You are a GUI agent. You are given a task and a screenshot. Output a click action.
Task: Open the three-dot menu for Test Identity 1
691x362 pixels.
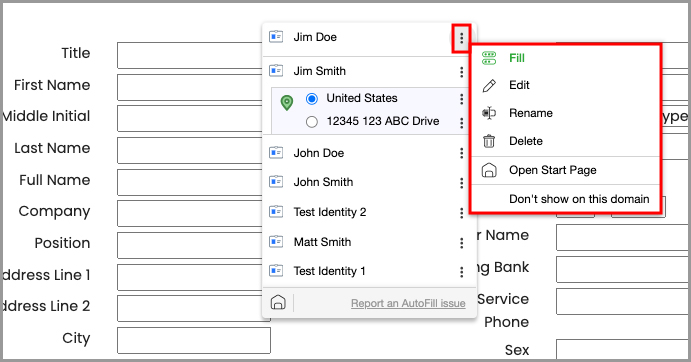(461, 272)
